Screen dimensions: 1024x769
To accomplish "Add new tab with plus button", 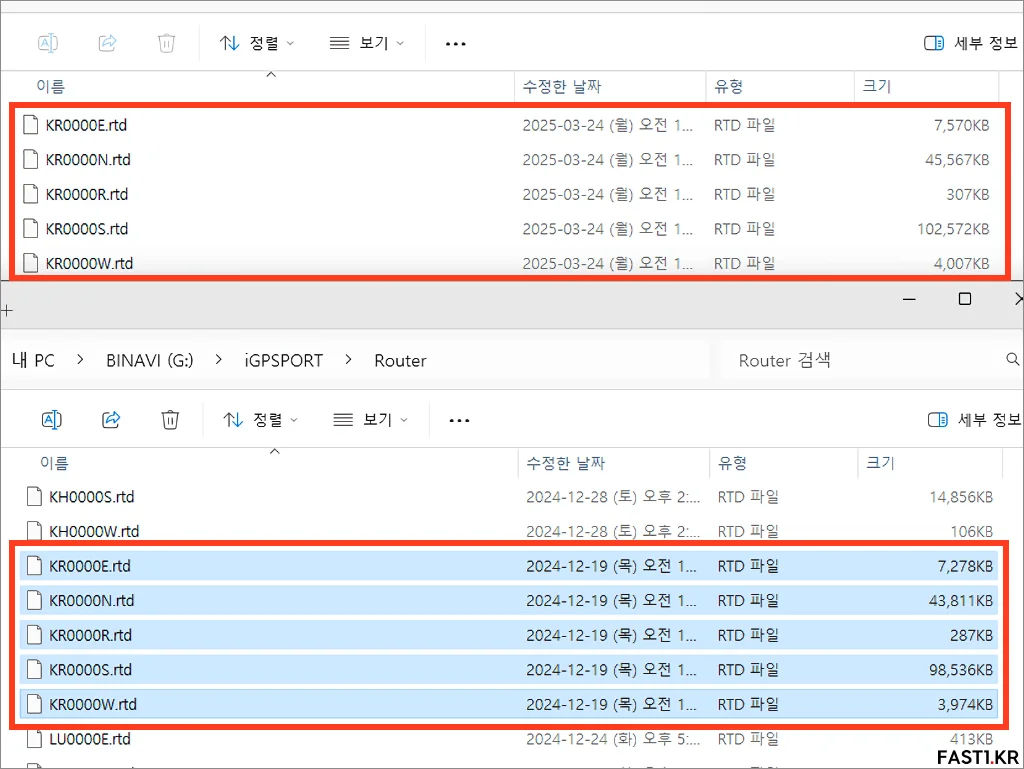I will 7,311.
